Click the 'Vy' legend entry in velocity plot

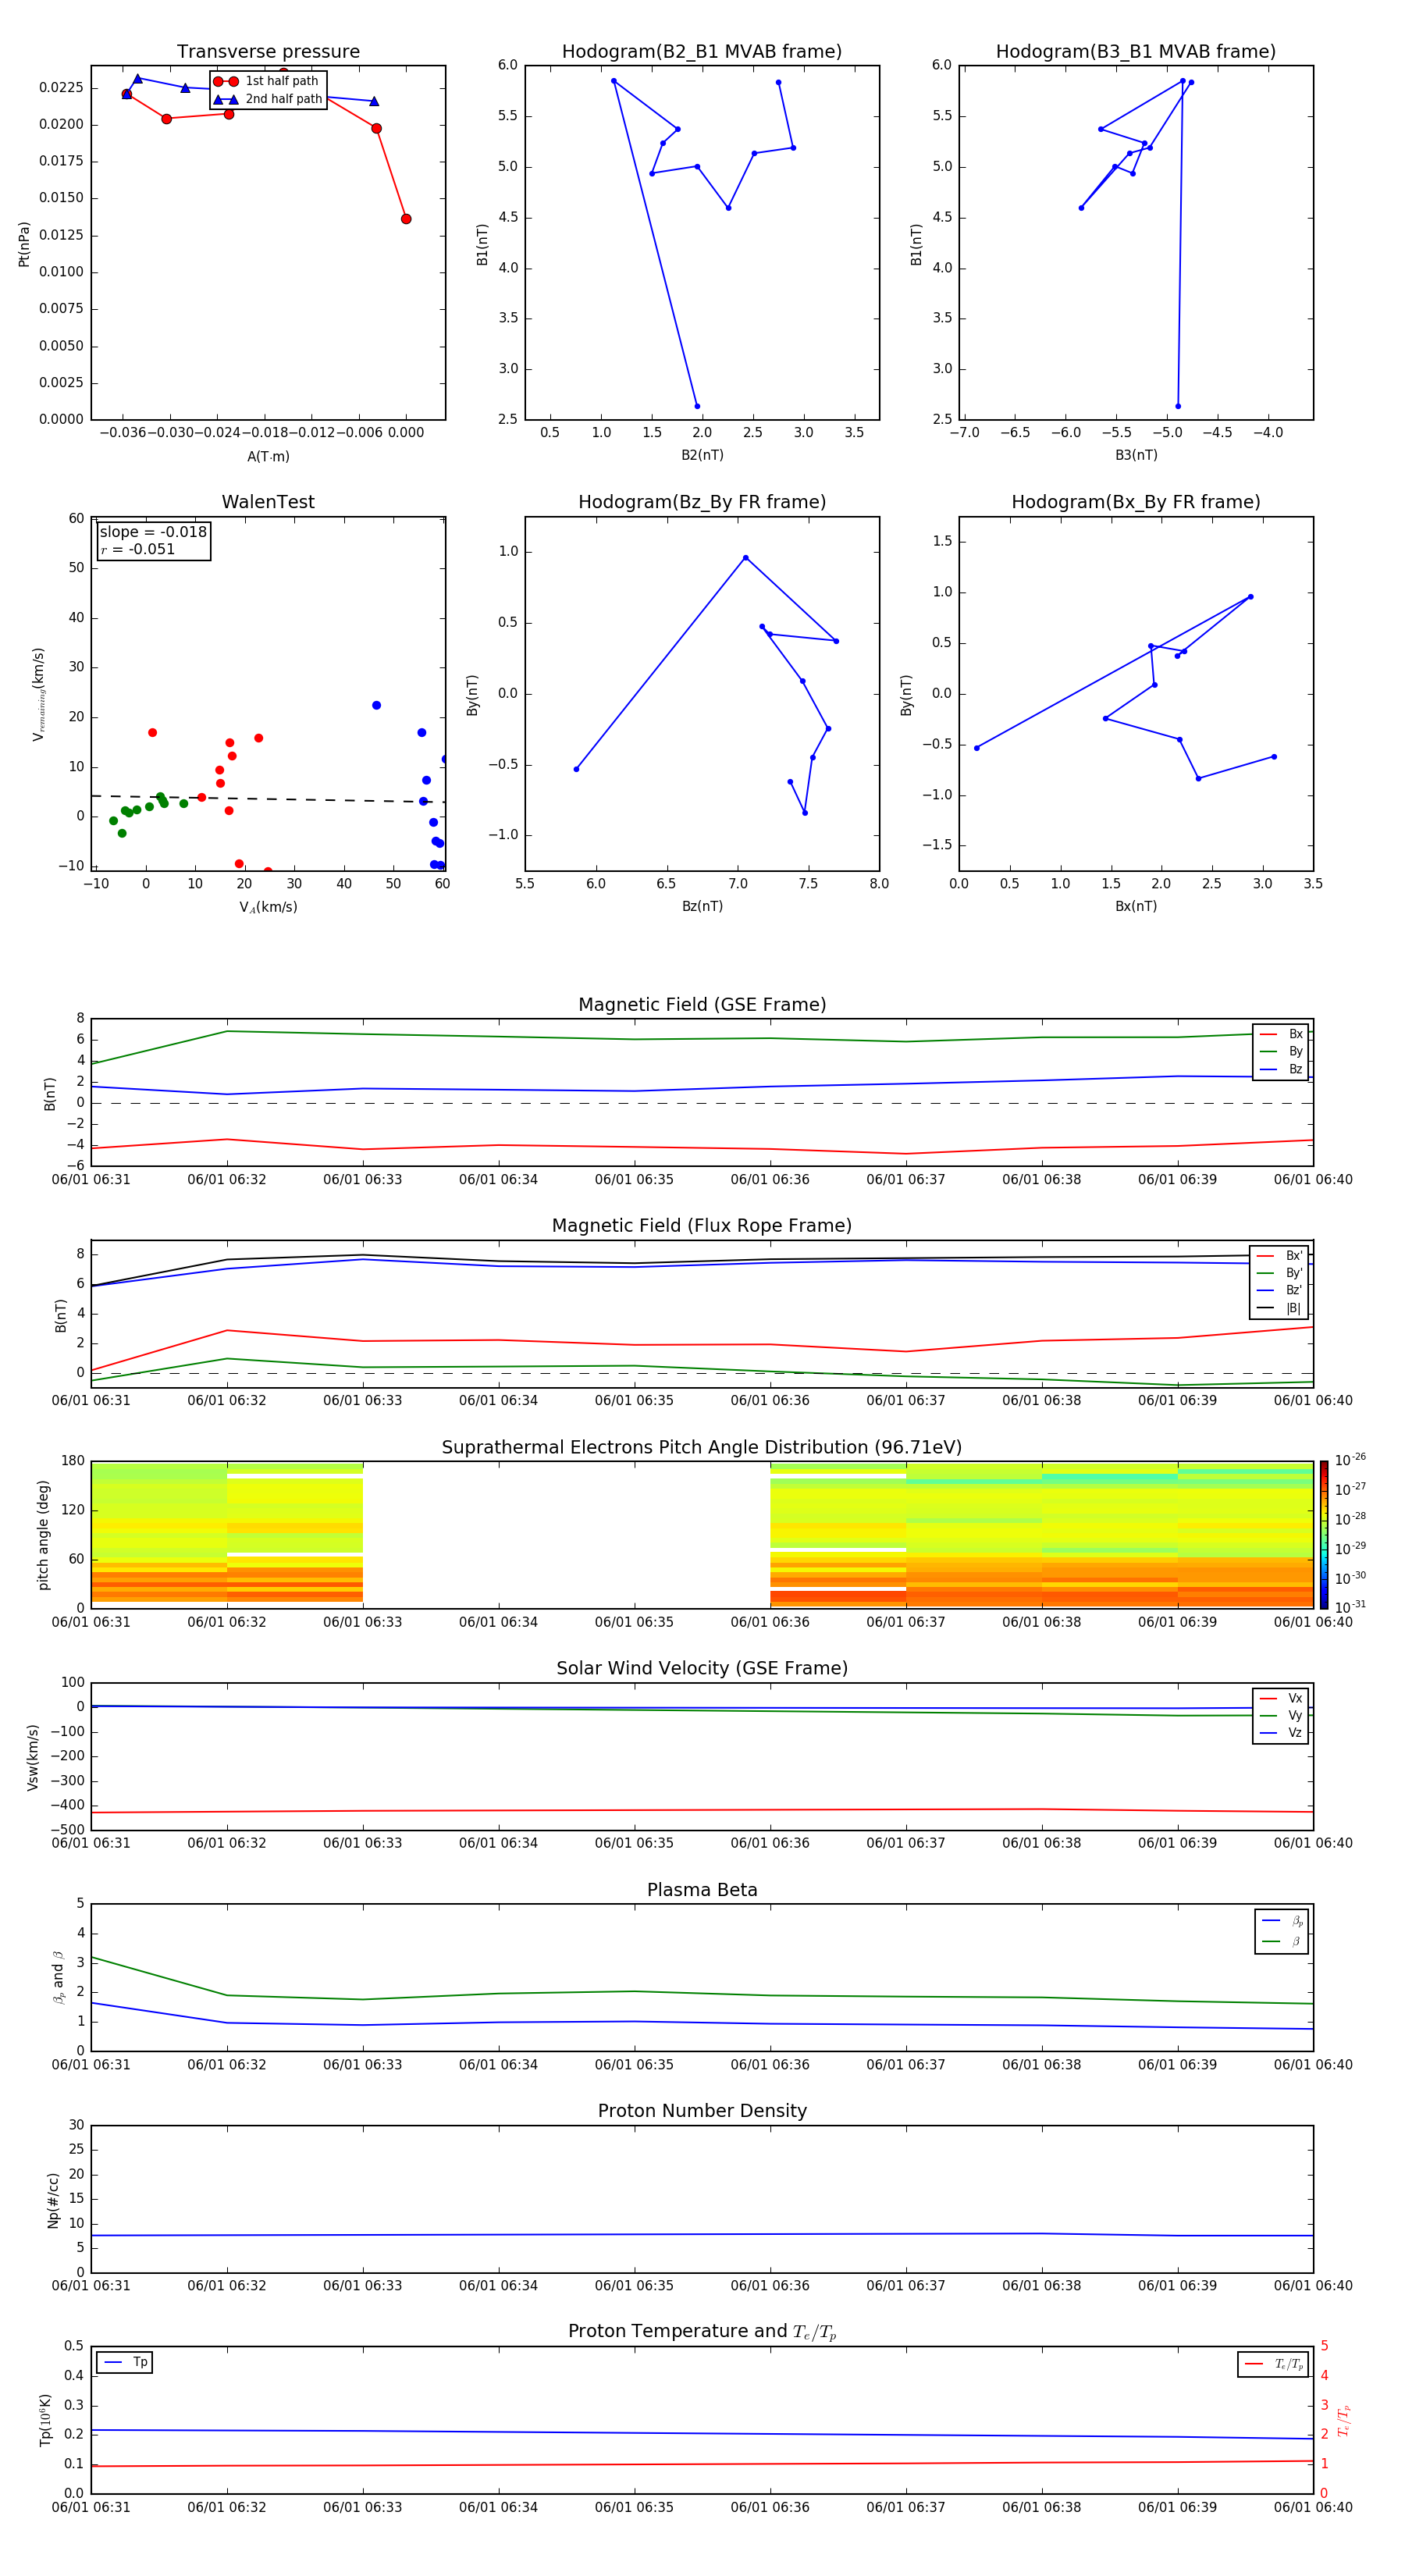[x=1281, y=1715]
